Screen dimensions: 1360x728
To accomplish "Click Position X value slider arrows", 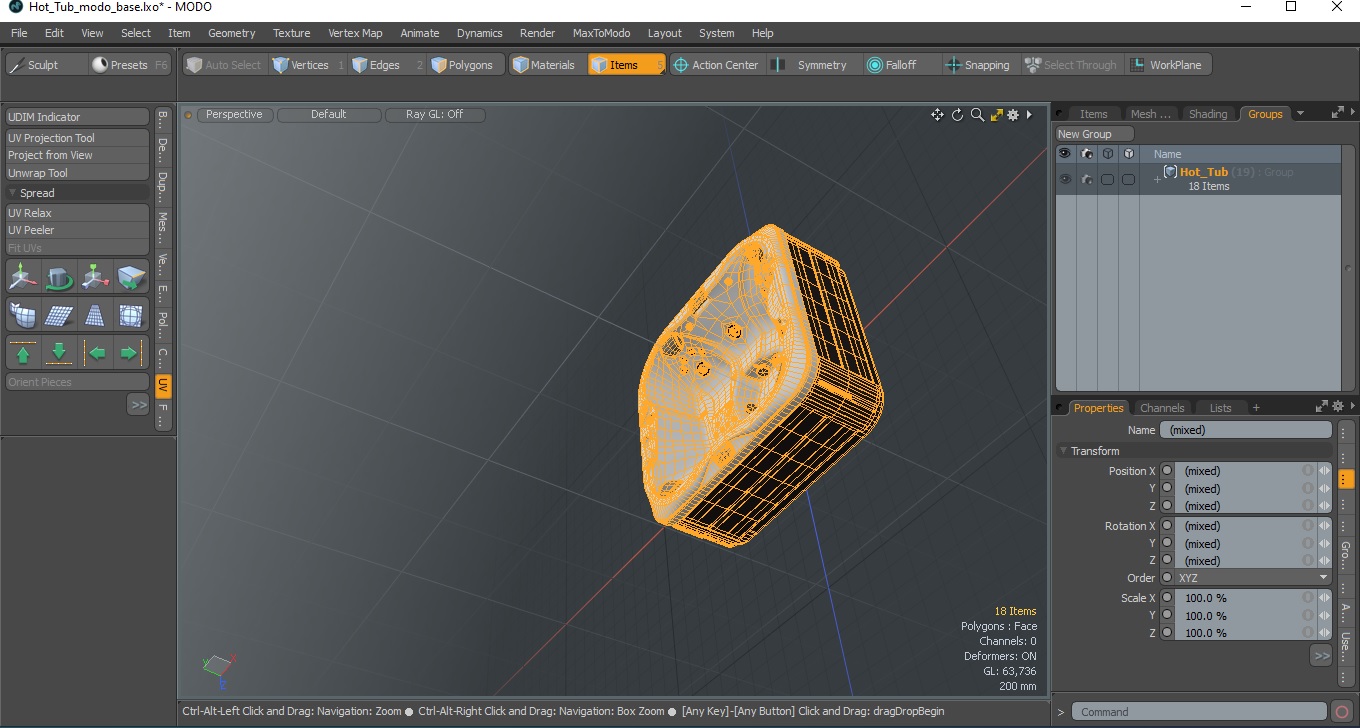I will (1324, 471).
